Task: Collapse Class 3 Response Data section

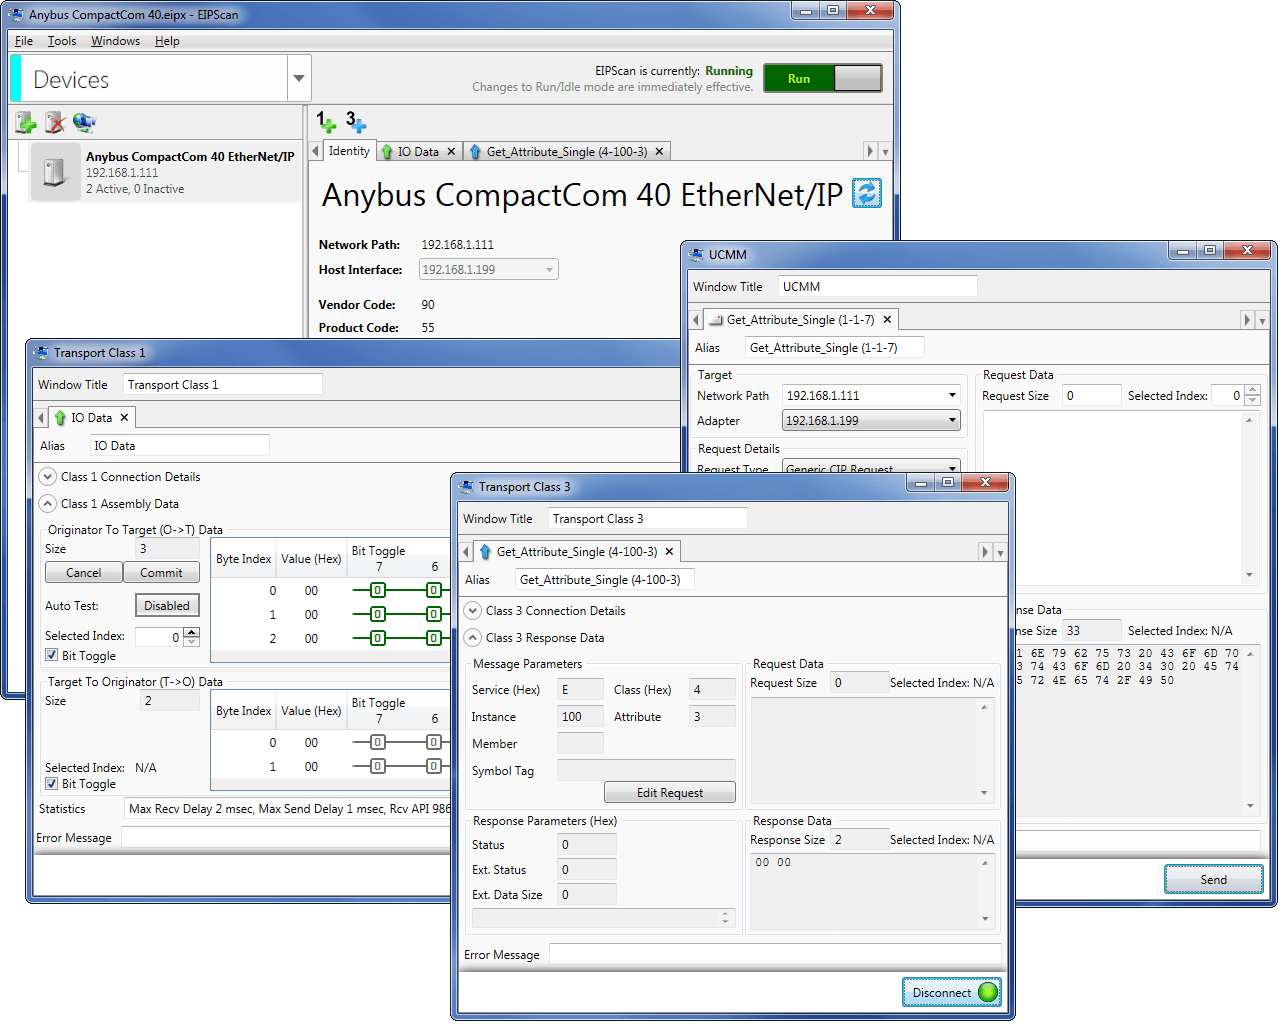Action: pos(471,637)
